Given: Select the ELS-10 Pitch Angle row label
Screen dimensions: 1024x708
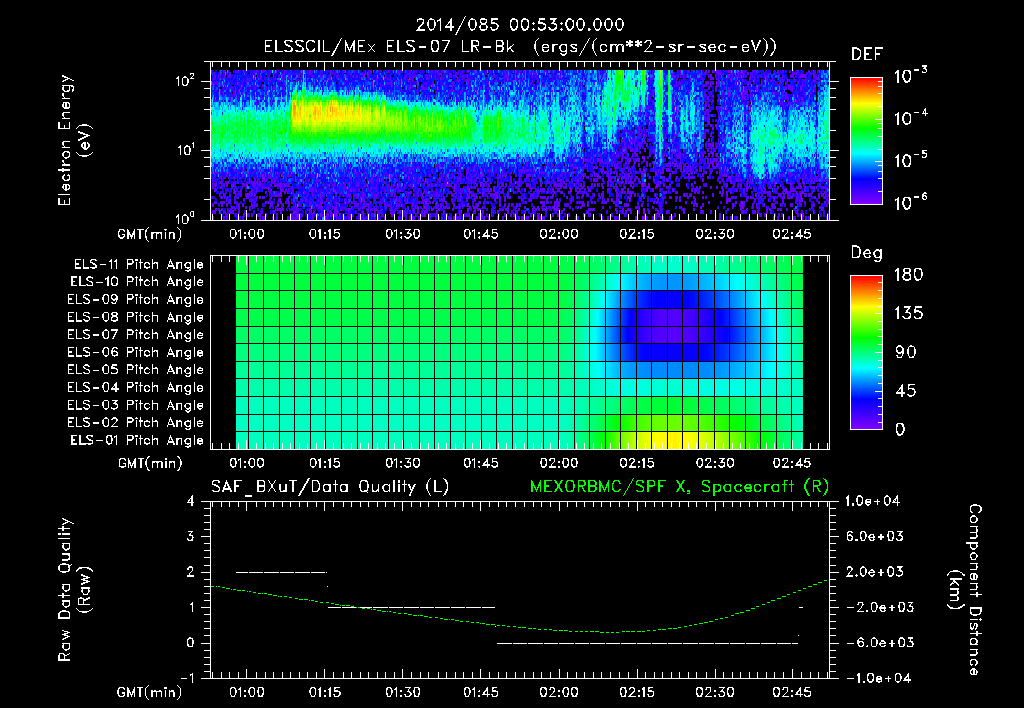Looking at the screenshot, I should pos(137,282).
